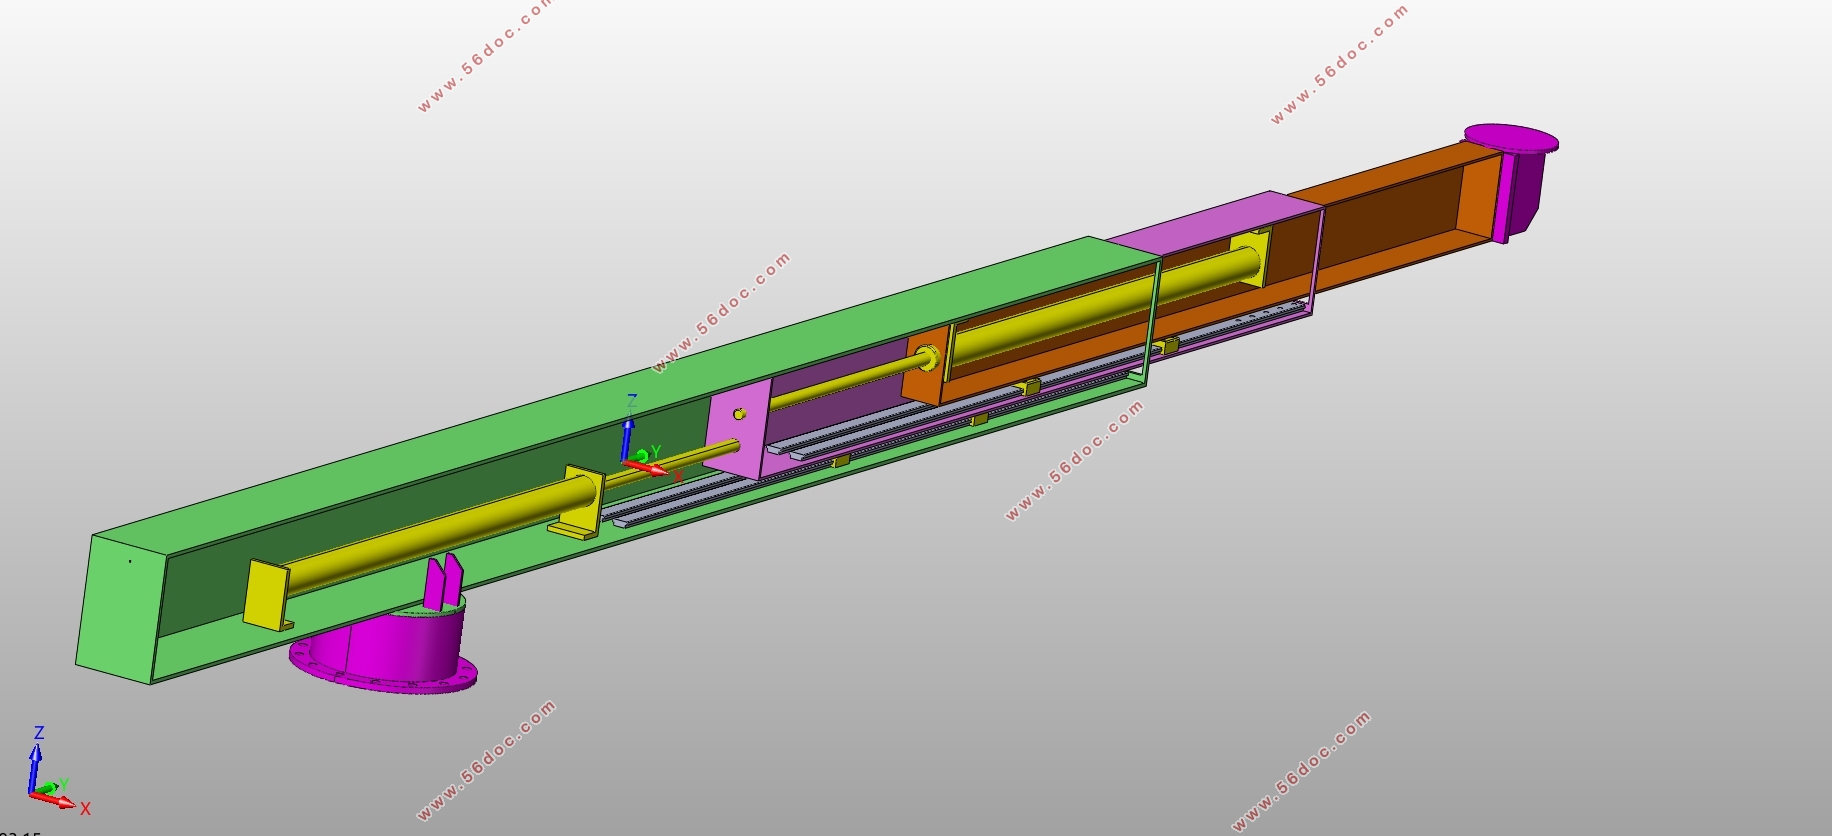Screen dimensions: 1832x836
Task: Pick the yellow end bracket at the housing's left end
Action: coord(264,595)
